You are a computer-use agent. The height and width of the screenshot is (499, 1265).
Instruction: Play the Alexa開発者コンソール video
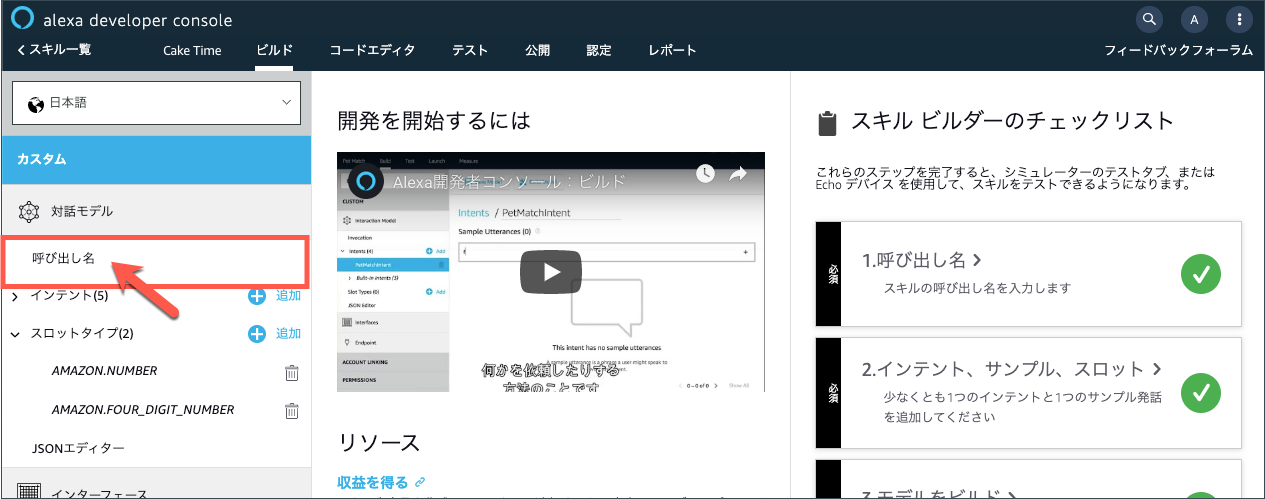[x=550, y=272]
